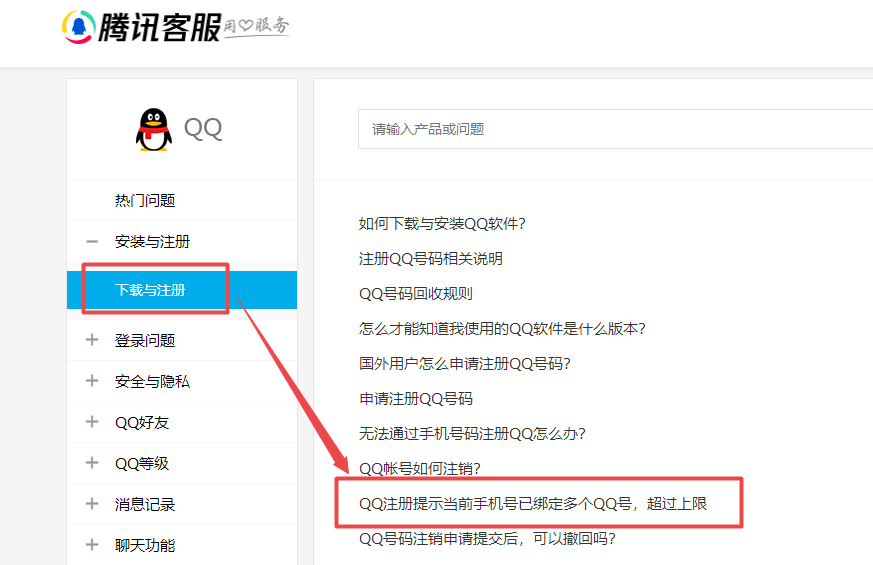
Task: Click the 用心服务 slogan beside the logo
Action: click(x=257, y=26)
